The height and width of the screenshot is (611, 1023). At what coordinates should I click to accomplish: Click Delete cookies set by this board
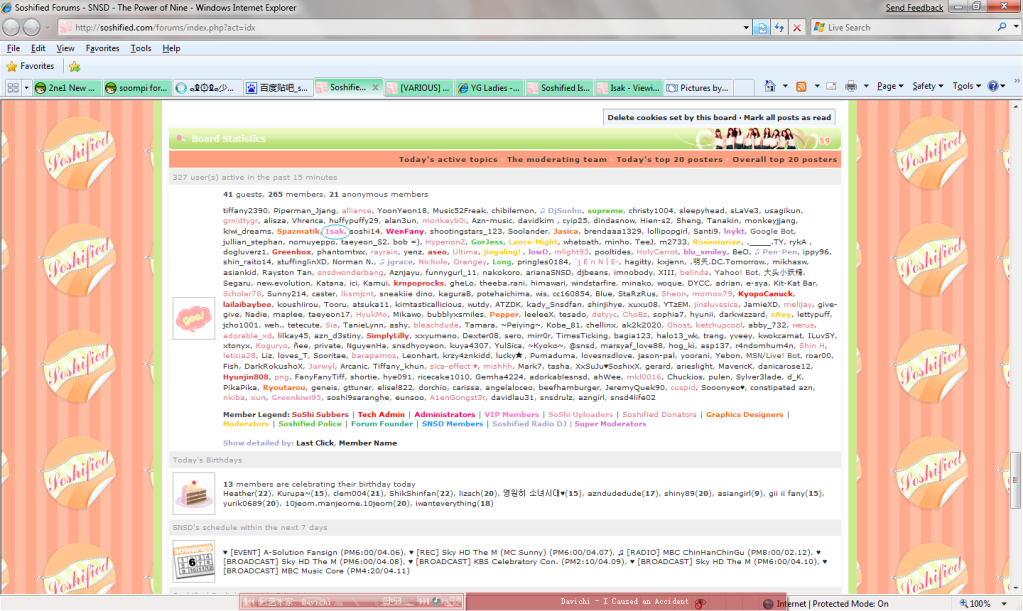pyautogui.click(x=671, y=117)
